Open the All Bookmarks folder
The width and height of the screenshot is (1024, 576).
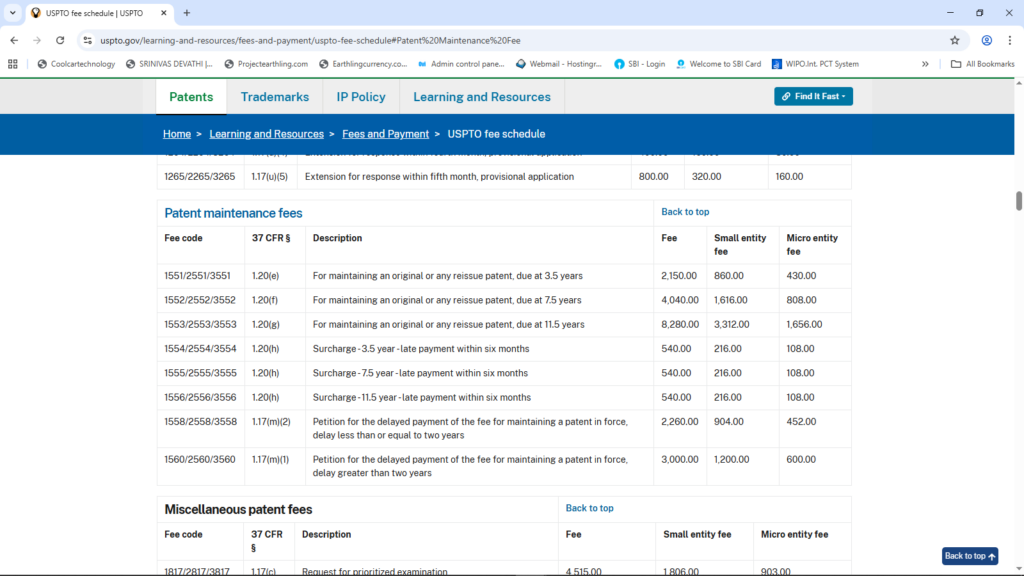983,64
